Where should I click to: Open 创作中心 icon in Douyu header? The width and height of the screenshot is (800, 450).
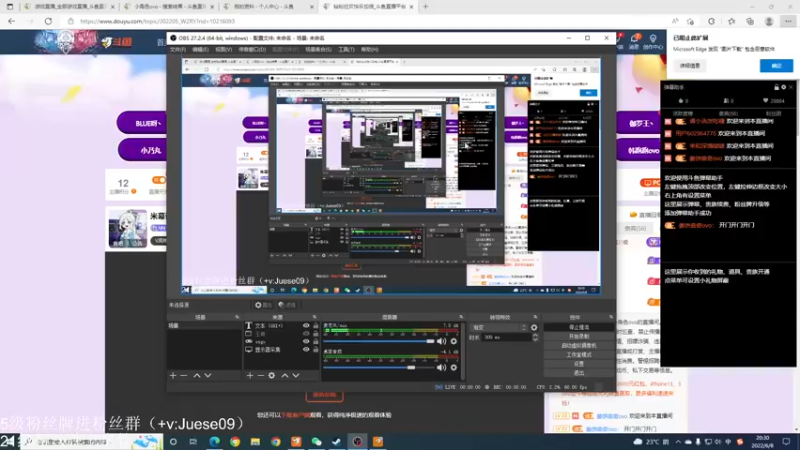pos(653,41)
